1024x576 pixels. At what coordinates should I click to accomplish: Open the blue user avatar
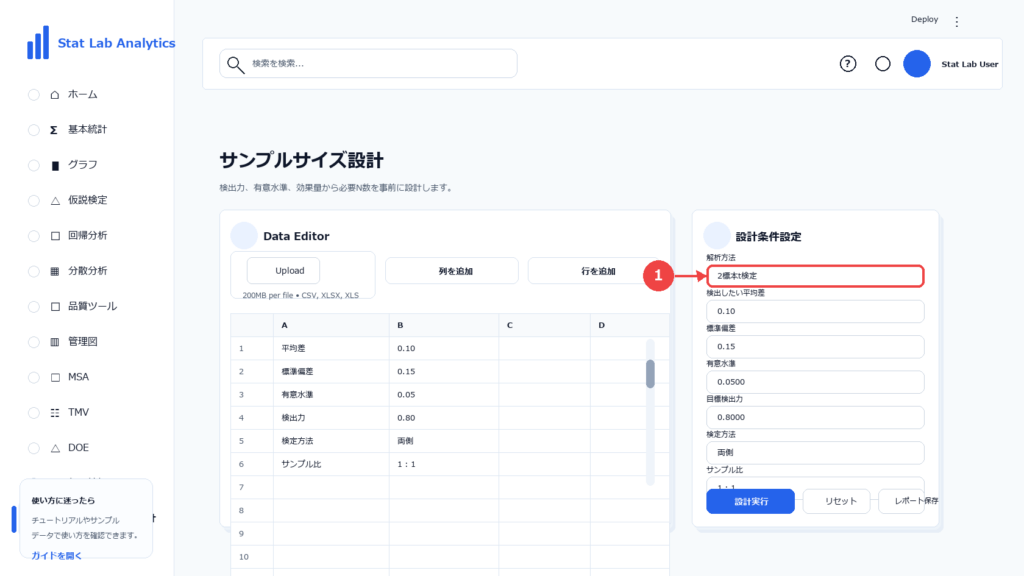click(x=917, y=64)
